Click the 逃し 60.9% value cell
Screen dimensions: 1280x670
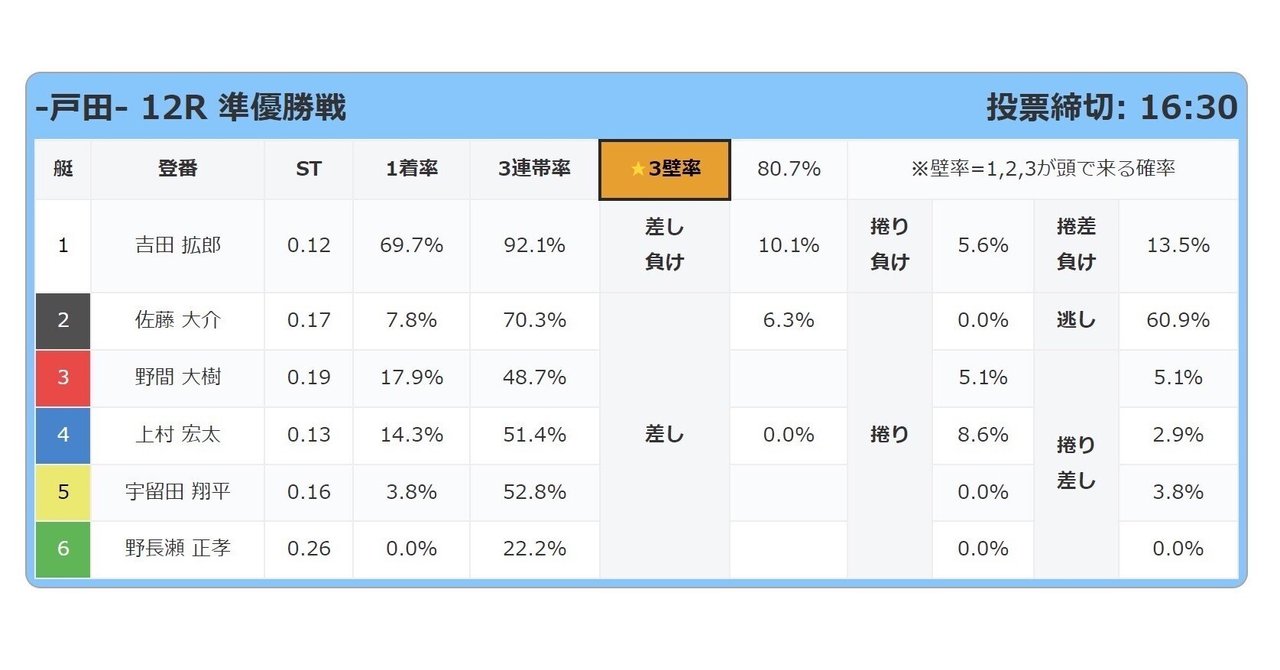pyautogui.click(x=1179, y=320)
